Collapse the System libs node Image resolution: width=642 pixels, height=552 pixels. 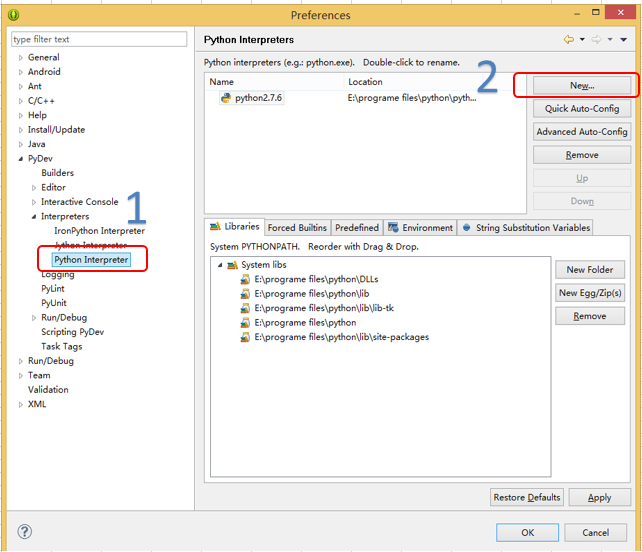[220, 265]
